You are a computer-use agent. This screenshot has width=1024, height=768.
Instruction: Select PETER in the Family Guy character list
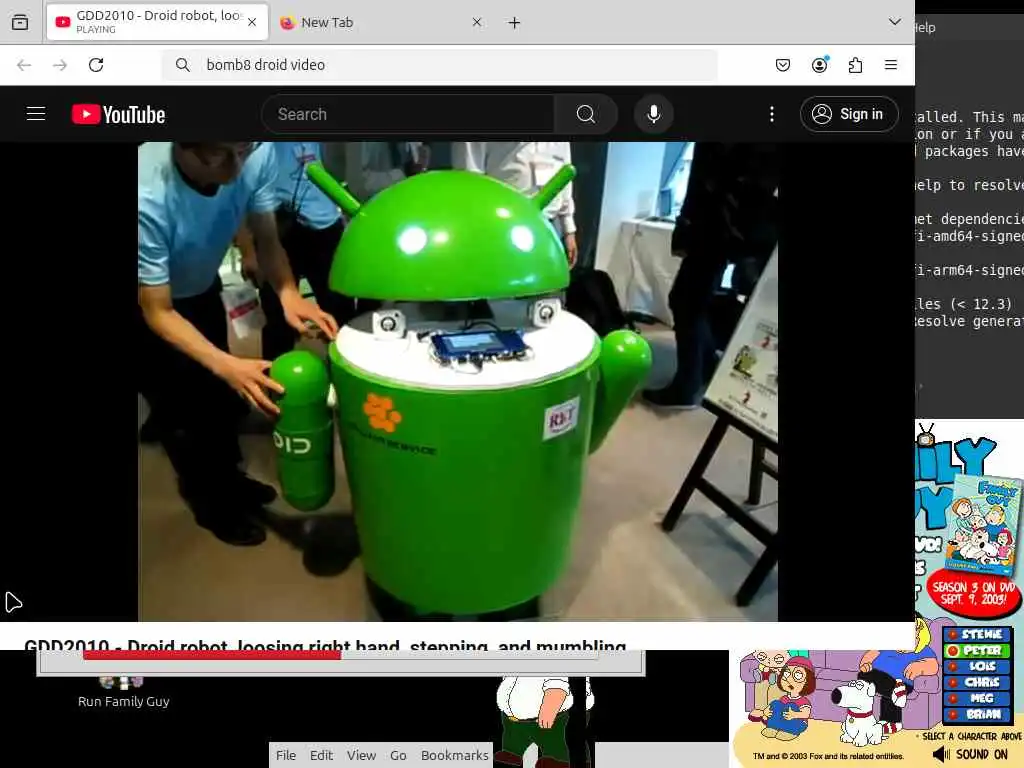coord(978,650)
